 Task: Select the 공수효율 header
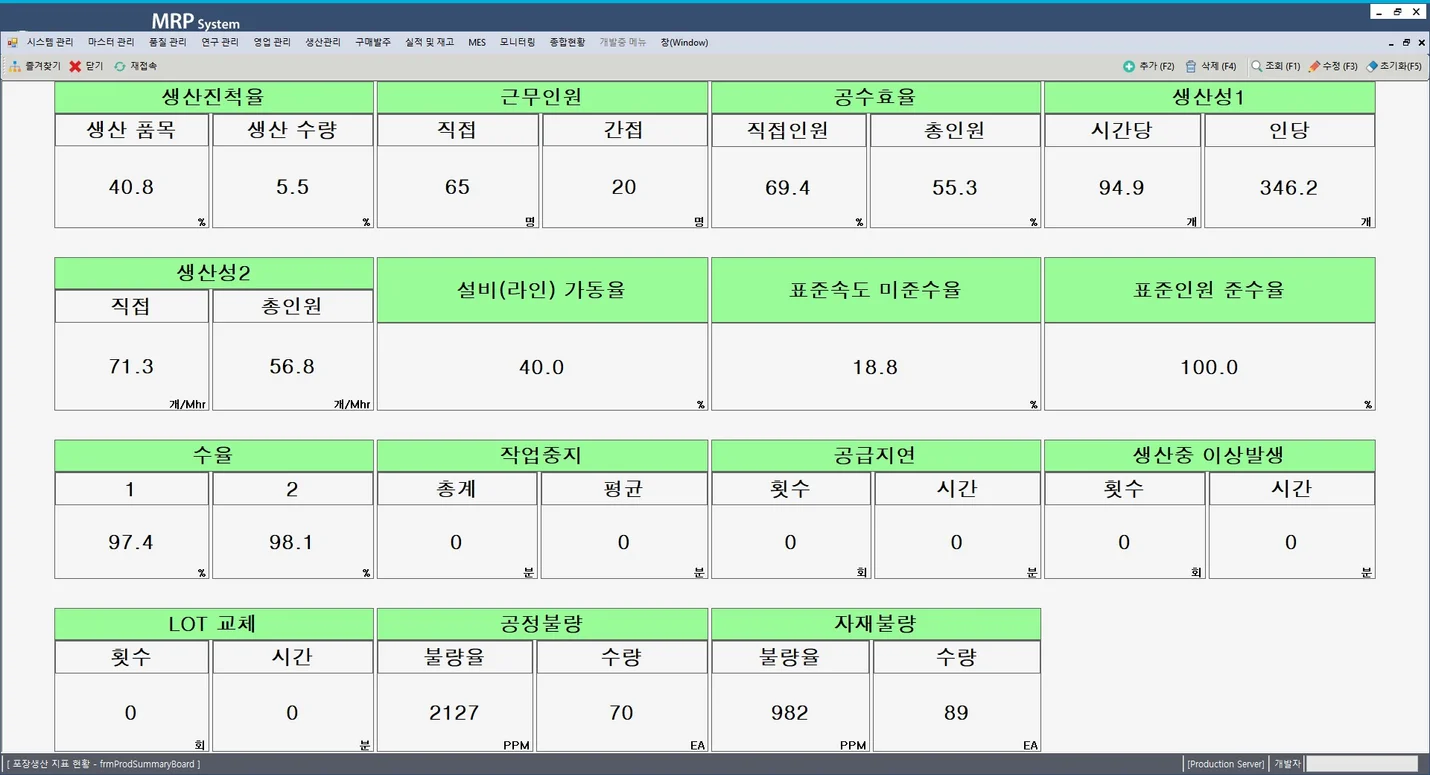click(x=875, y=97)
